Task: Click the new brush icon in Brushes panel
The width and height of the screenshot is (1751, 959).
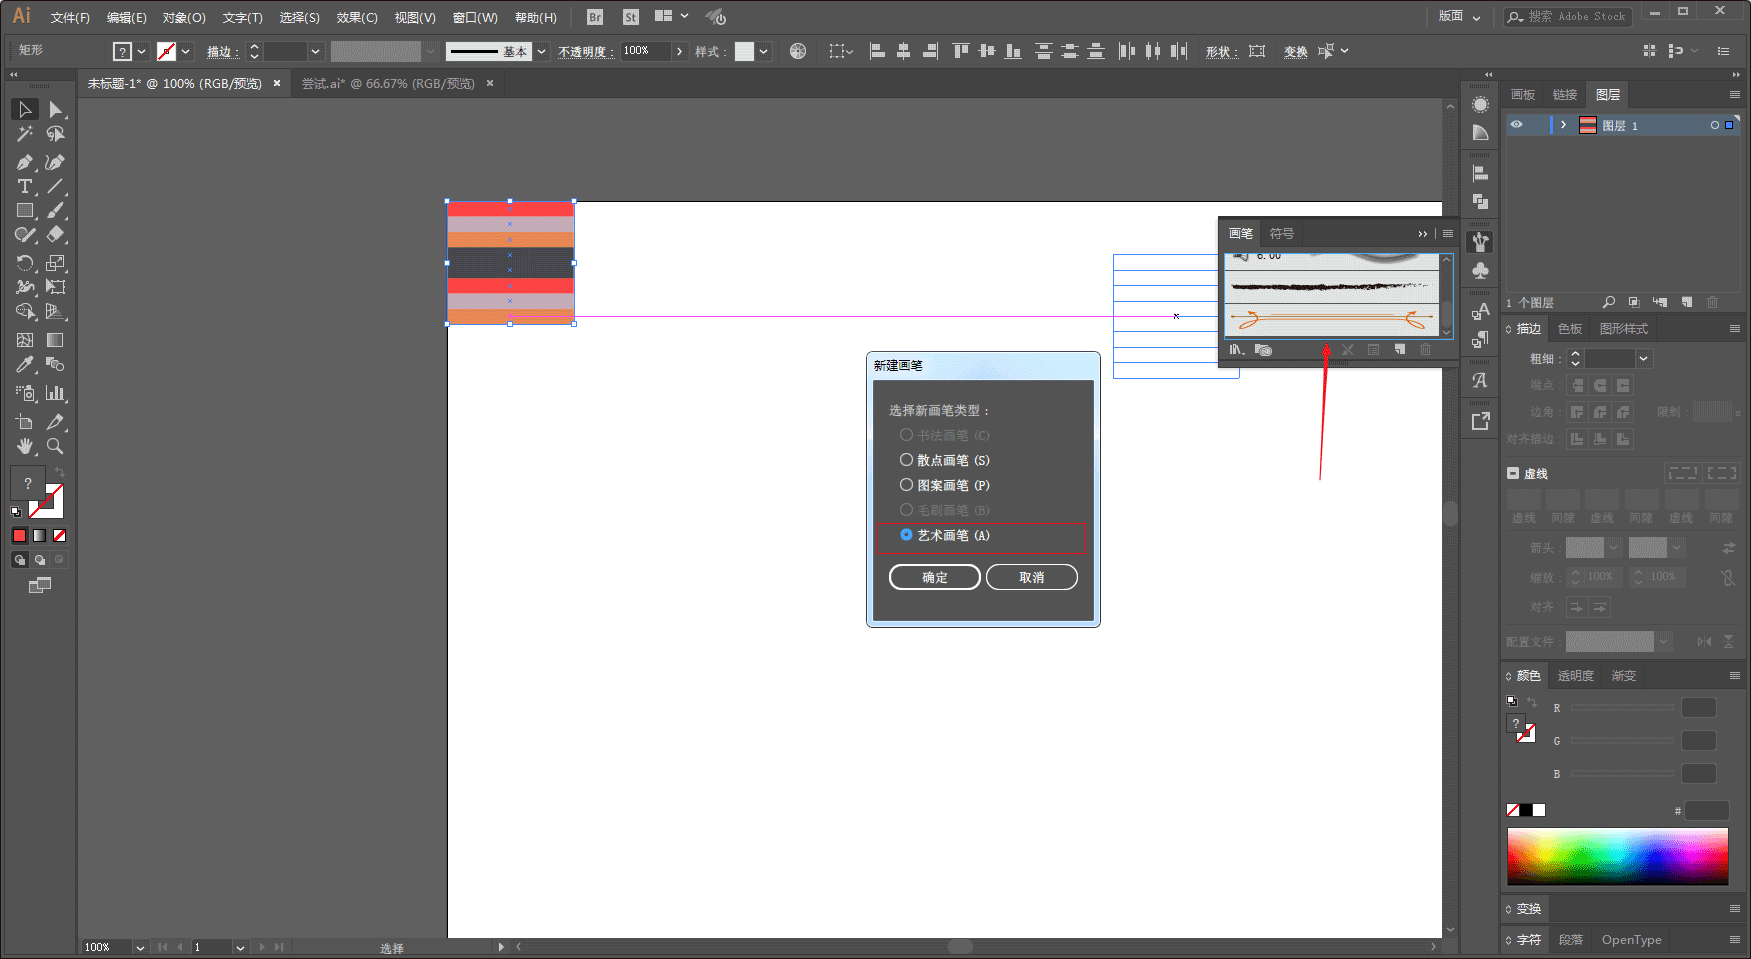Action: (x=1400, y=350)
